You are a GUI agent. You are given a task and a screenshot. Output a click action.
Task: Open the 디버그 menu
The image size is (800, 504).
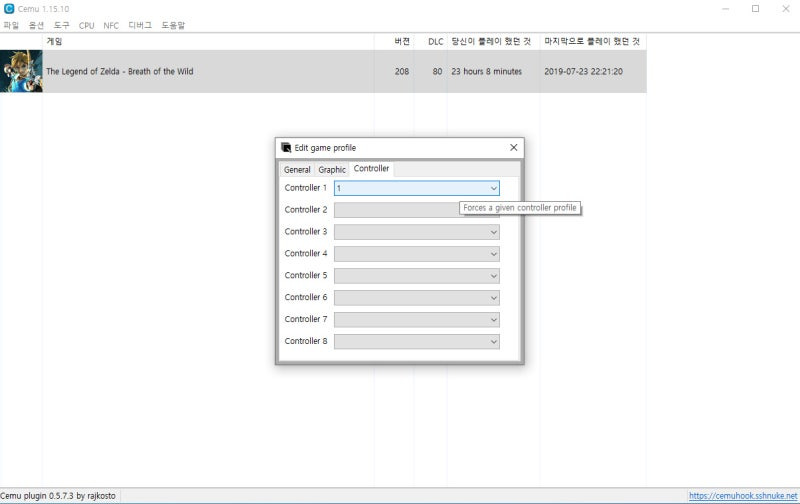point(140,25)
